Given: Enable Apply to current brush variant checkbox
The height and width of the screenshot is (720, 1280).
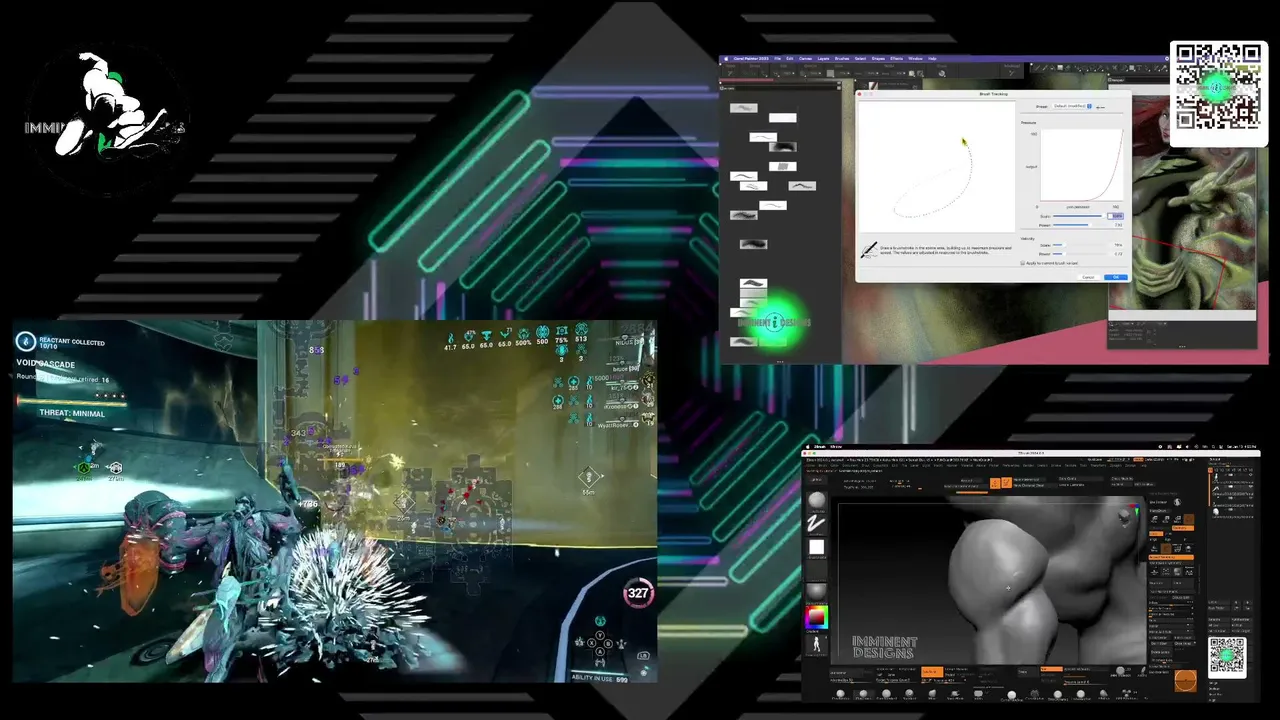Looking at the screenshot, I should point(1022,264).
